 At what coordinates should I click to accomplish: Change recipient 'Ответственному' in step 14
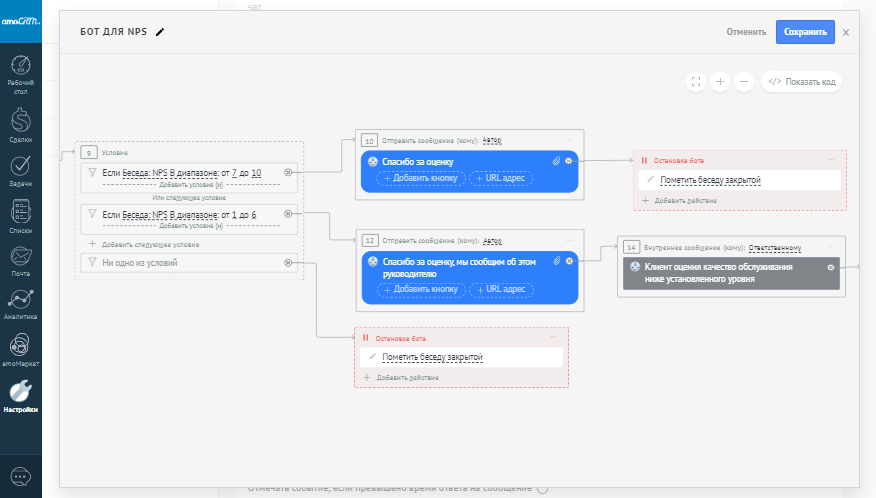(777, 247)
